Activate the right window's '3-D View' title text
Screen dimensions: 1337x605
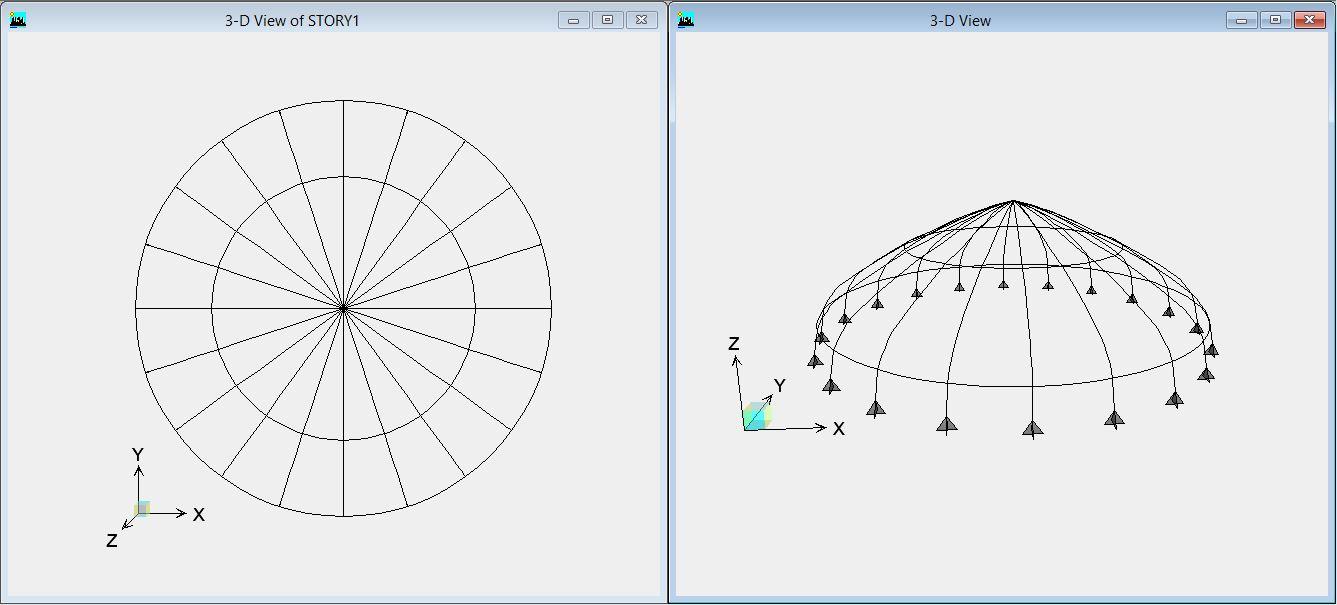pyautogui.click(x=960, y=20)
